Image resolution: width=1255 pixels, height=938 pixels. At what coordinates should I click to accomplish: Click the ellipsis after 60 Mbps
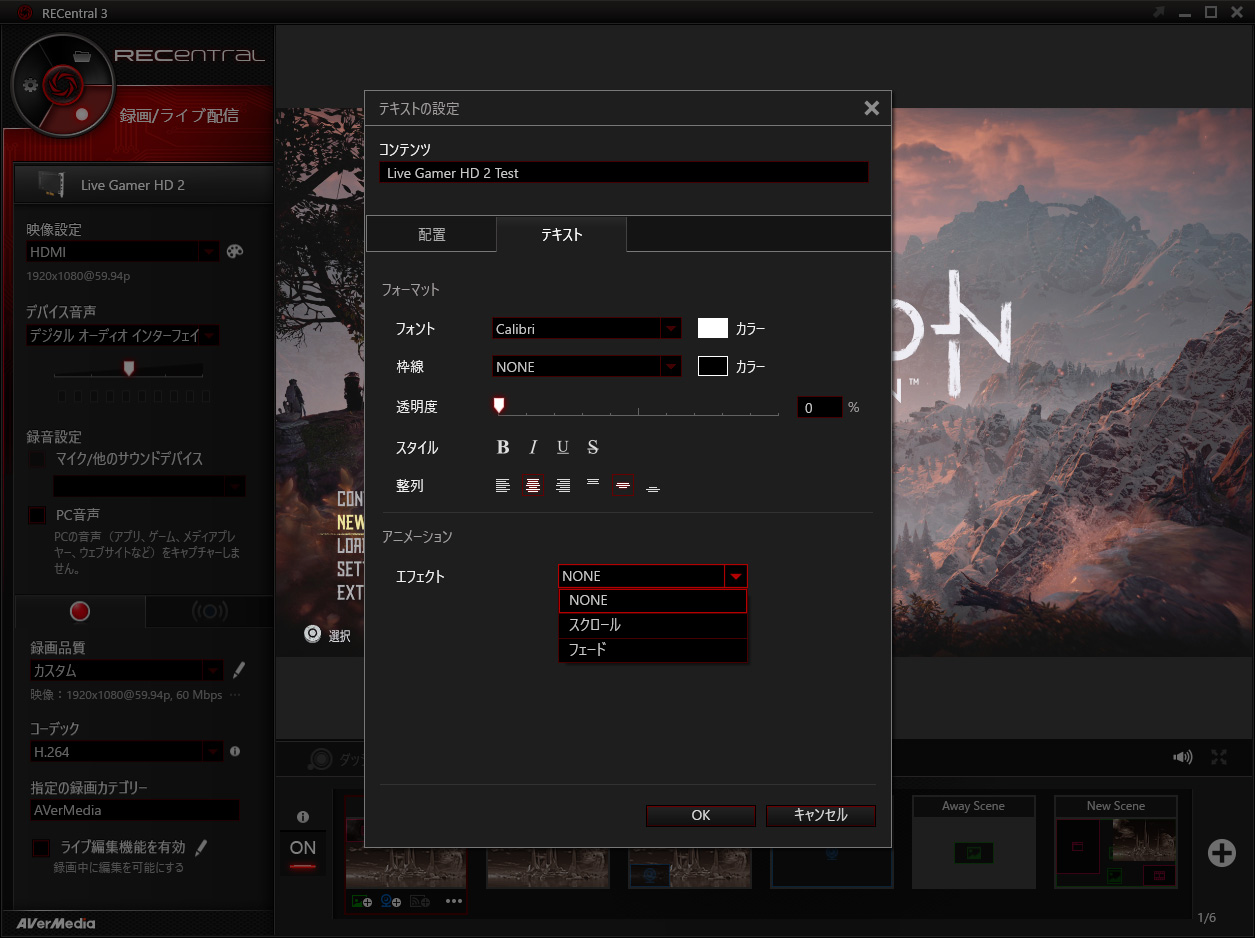[x=235, y=694]
